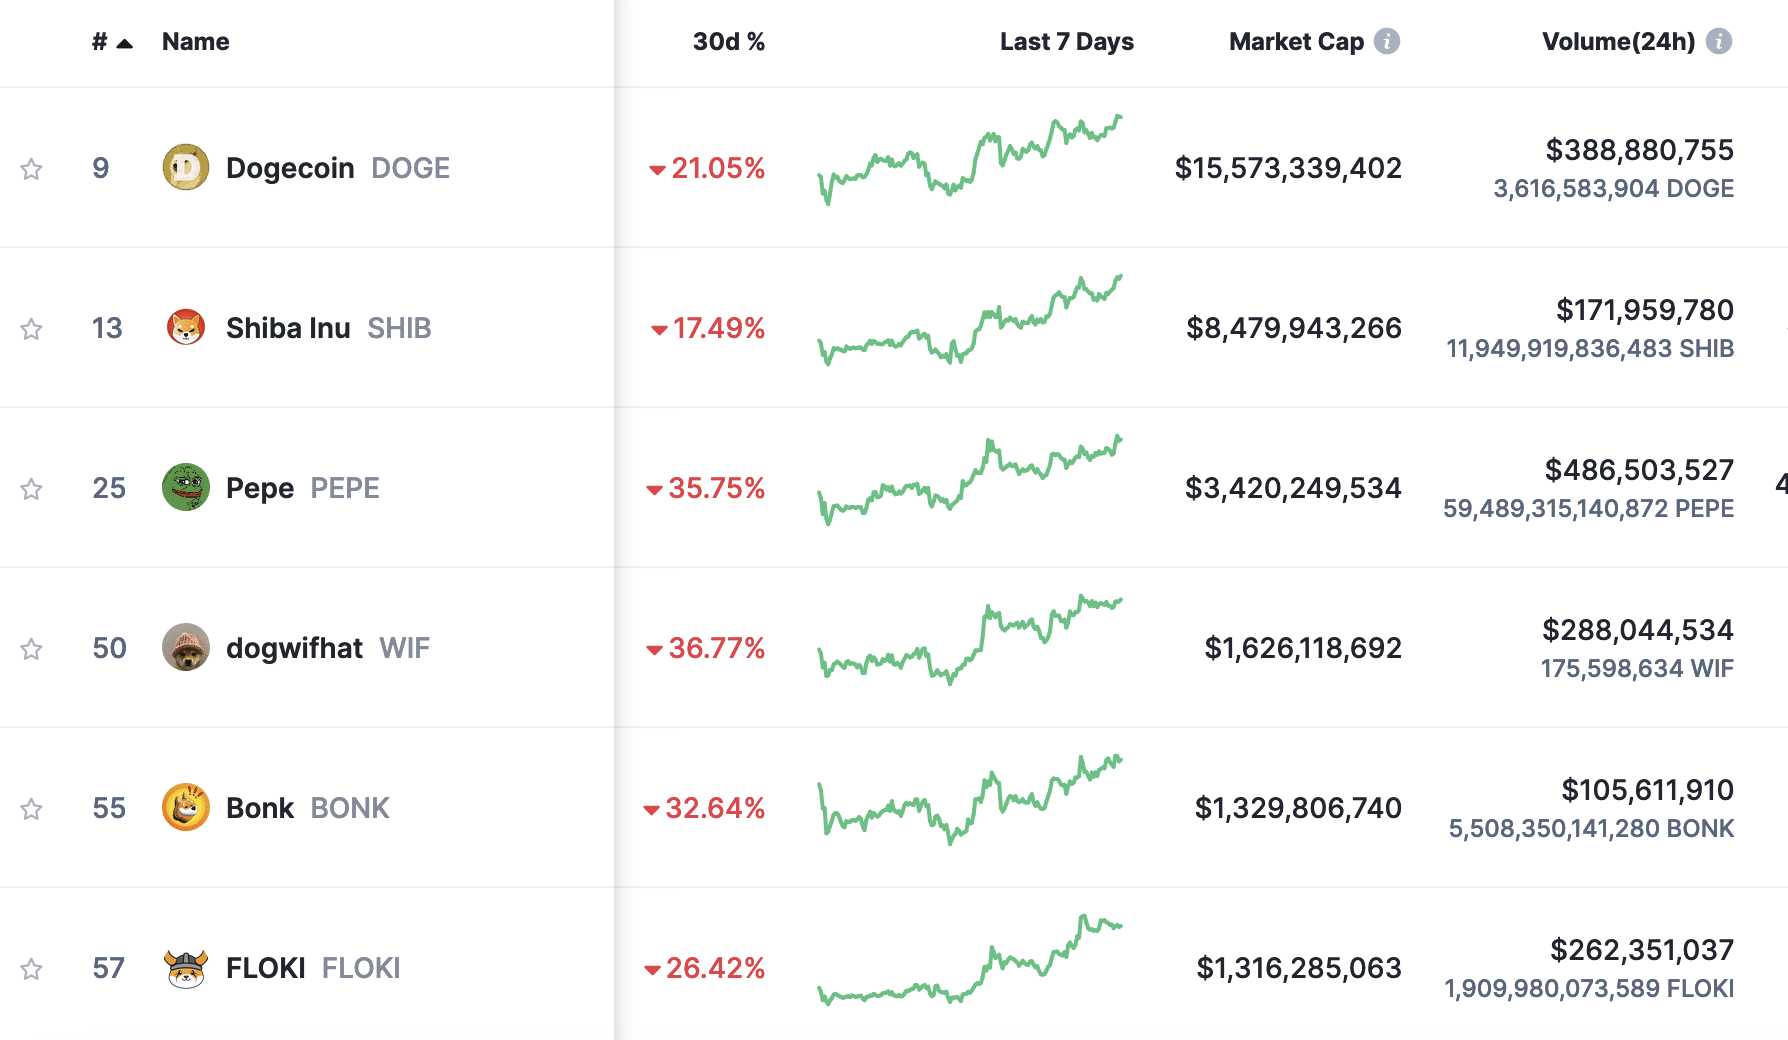This screenshot has height=1040, width=1788.
Task: Star Shiba Inu to add to watchlist
Action: pos(31,329)
